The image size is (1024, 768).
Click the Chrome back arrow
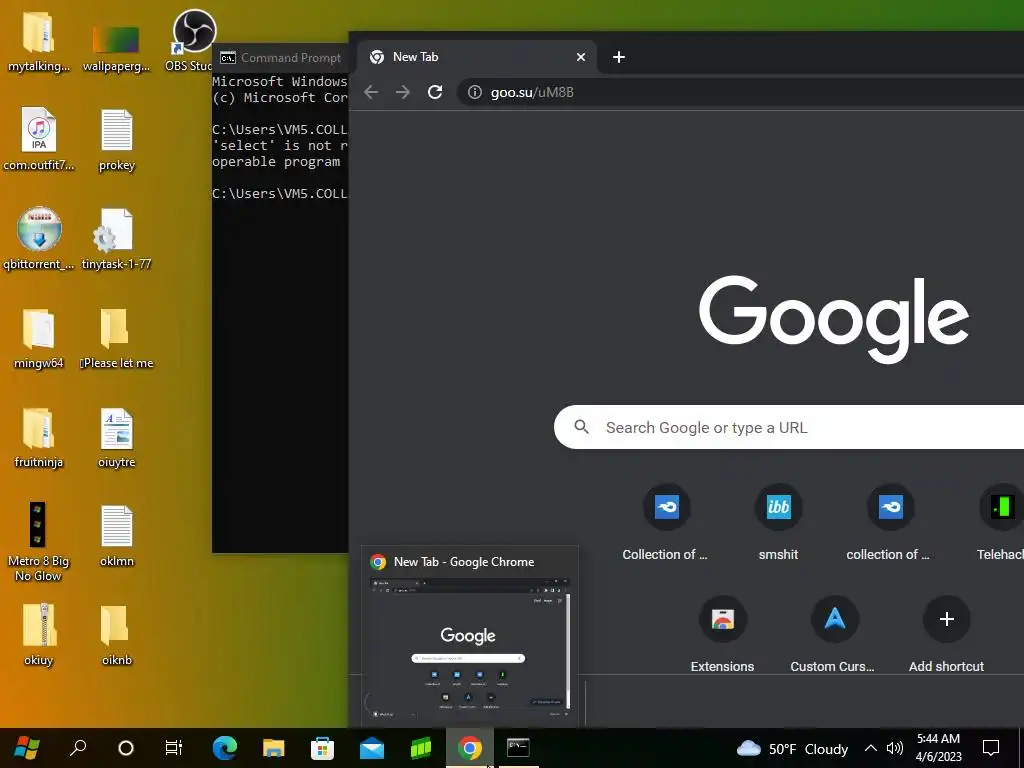pyautogui.click(x=371, y=92)
